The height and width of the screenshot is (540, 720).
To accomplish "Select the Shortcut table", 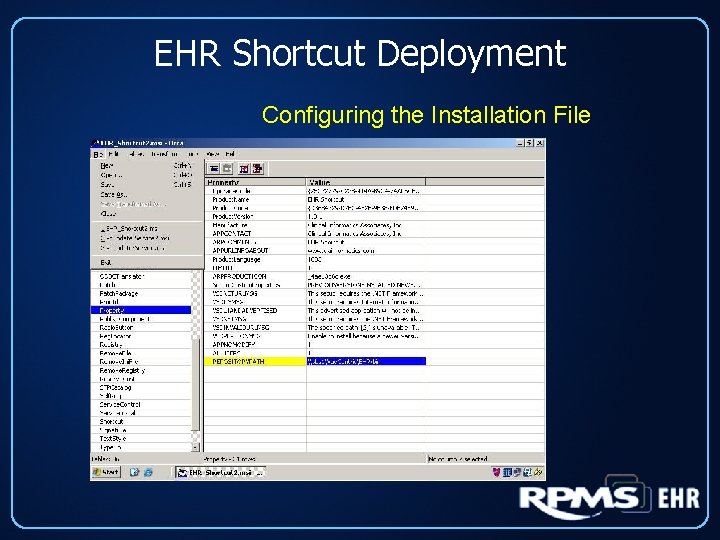I will [141, 422].
